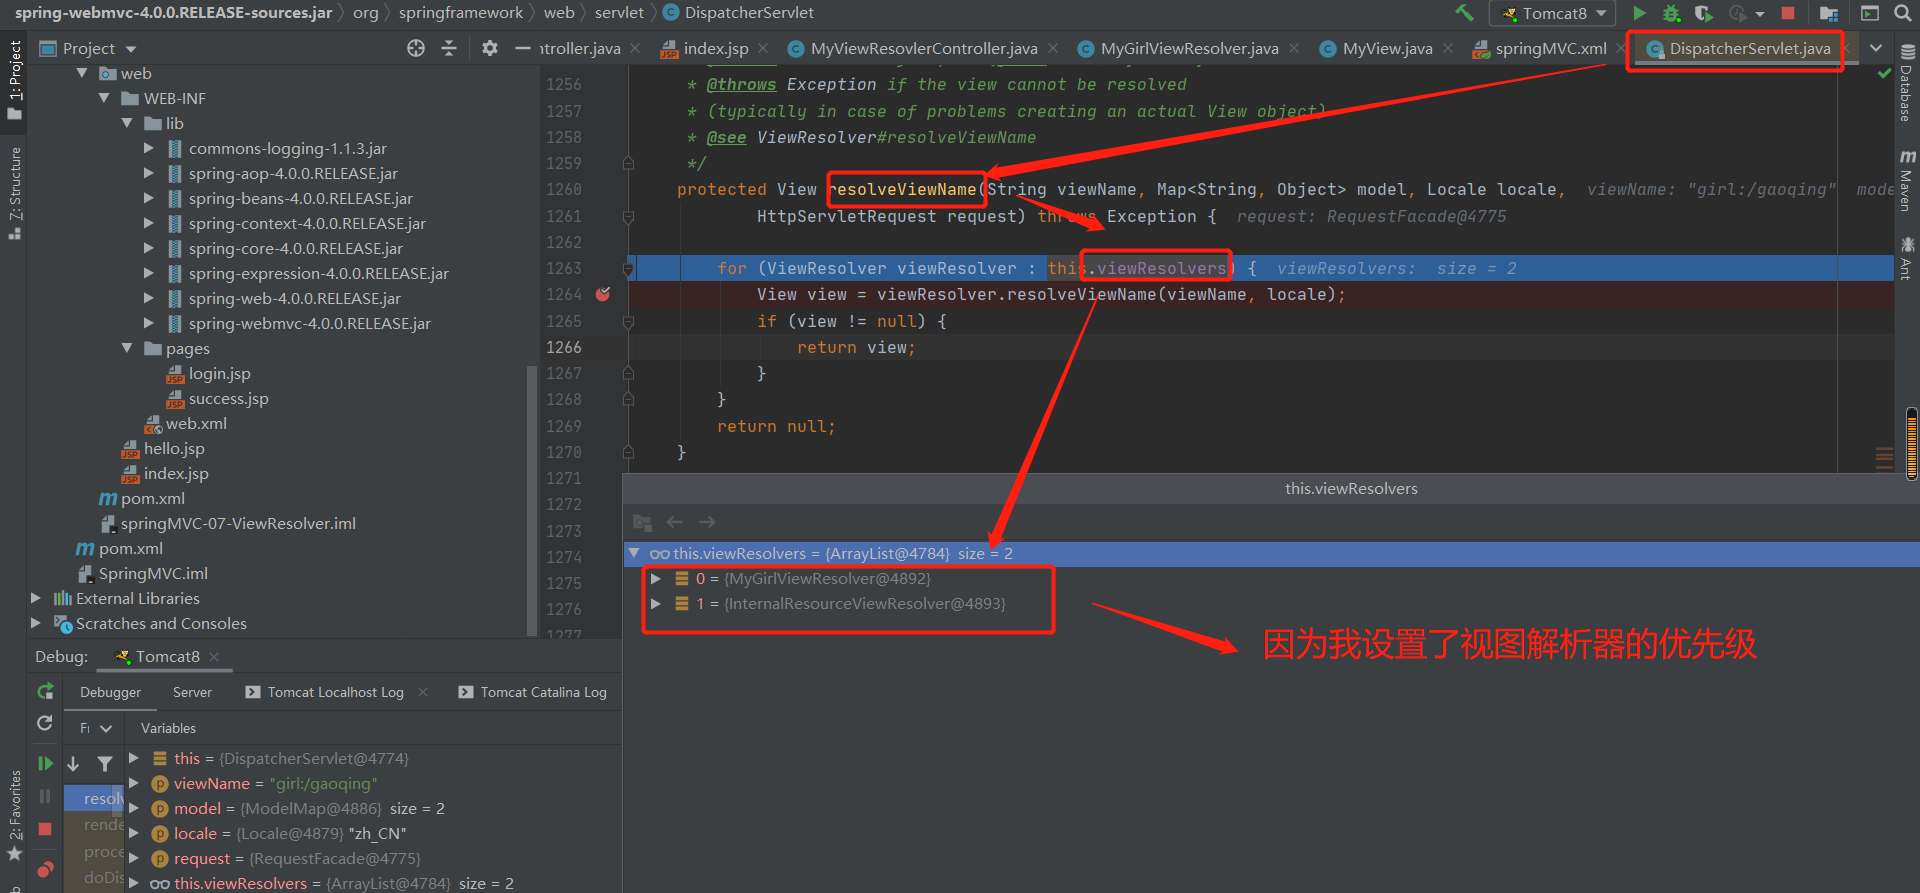This screenshot has height=893, width=1920.
Task: Click the update application refresh icon in debug panel
Action: [45, 723]
